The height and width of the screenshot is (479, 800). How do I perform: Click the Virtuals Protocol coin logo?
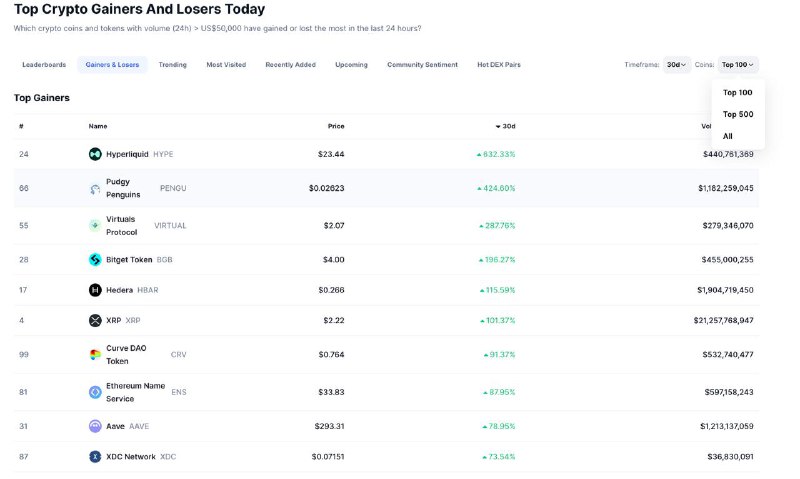(95, 225)
